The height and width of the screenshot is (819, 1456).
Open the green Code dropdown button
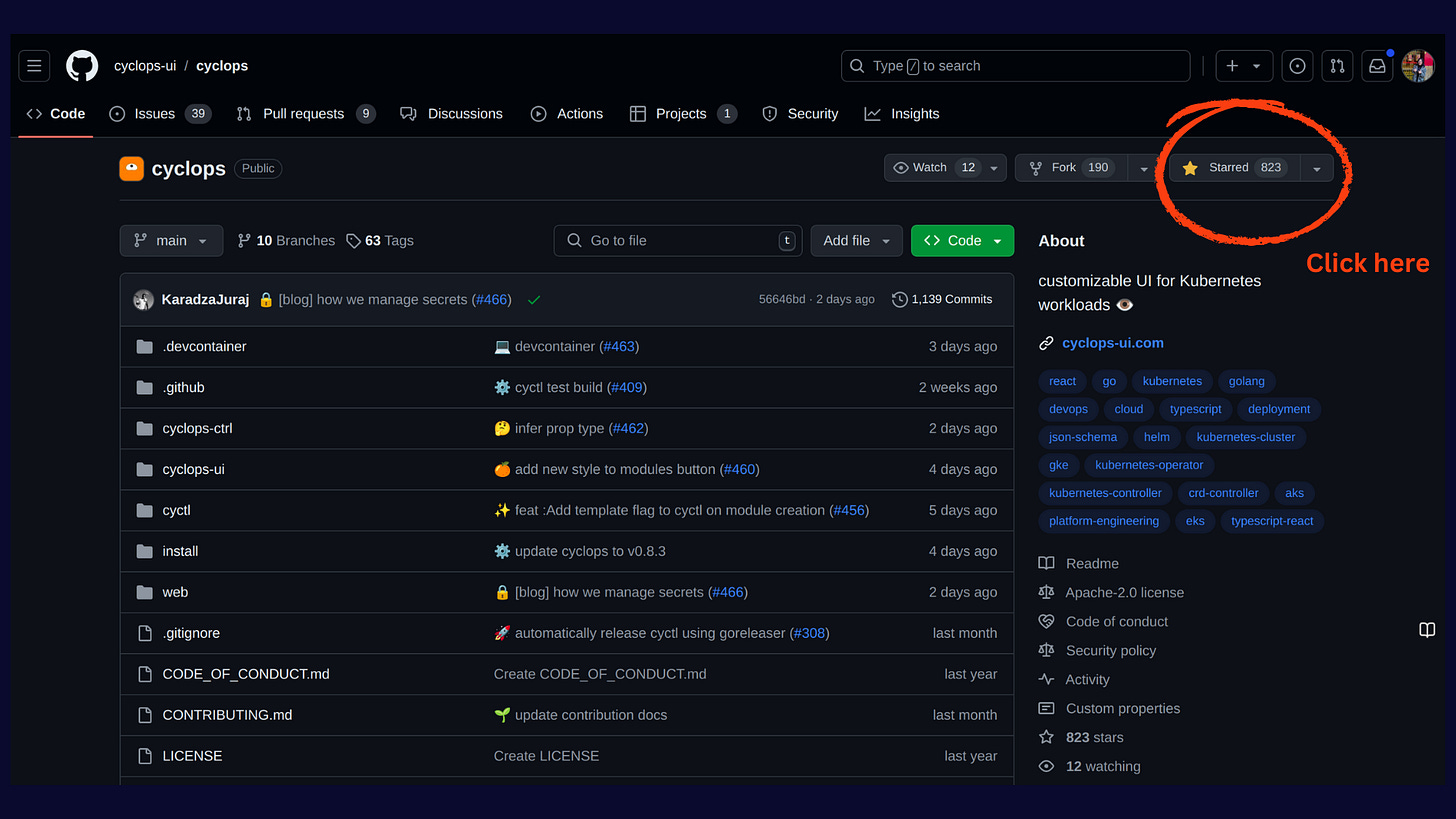(962, 241)
